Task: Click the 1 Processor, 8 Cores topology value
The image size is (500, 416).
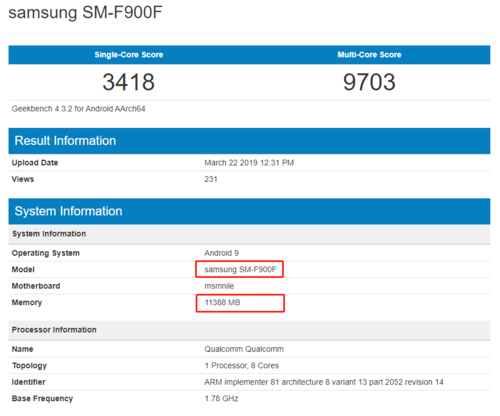Action: [242, 366]
